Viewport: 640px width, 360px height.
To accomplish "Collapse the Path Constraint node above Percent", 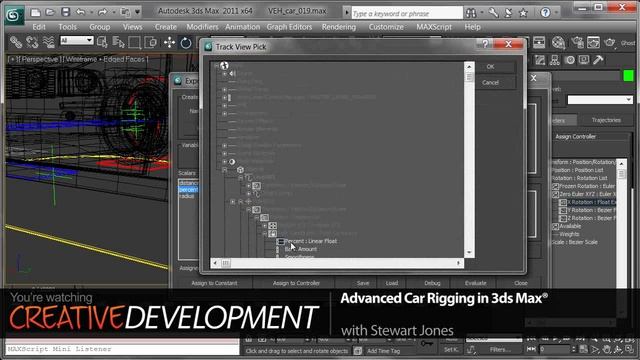I will pos(265,233).
